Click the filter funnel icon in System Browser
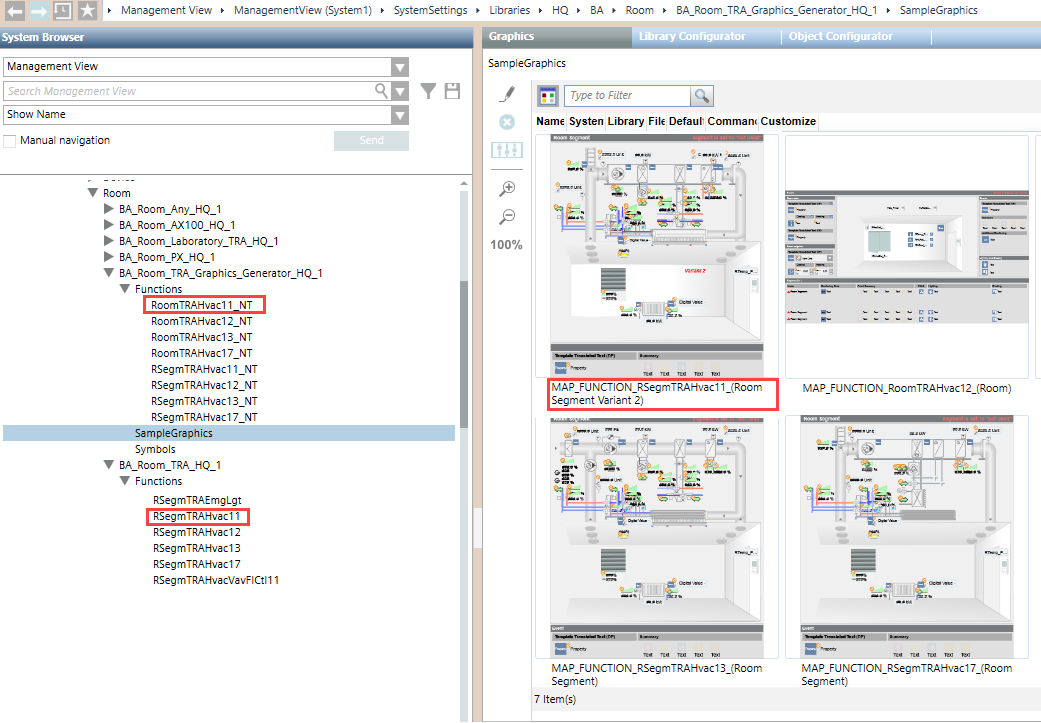Viewport: 1041px width, 723px height. coord(428,91)
